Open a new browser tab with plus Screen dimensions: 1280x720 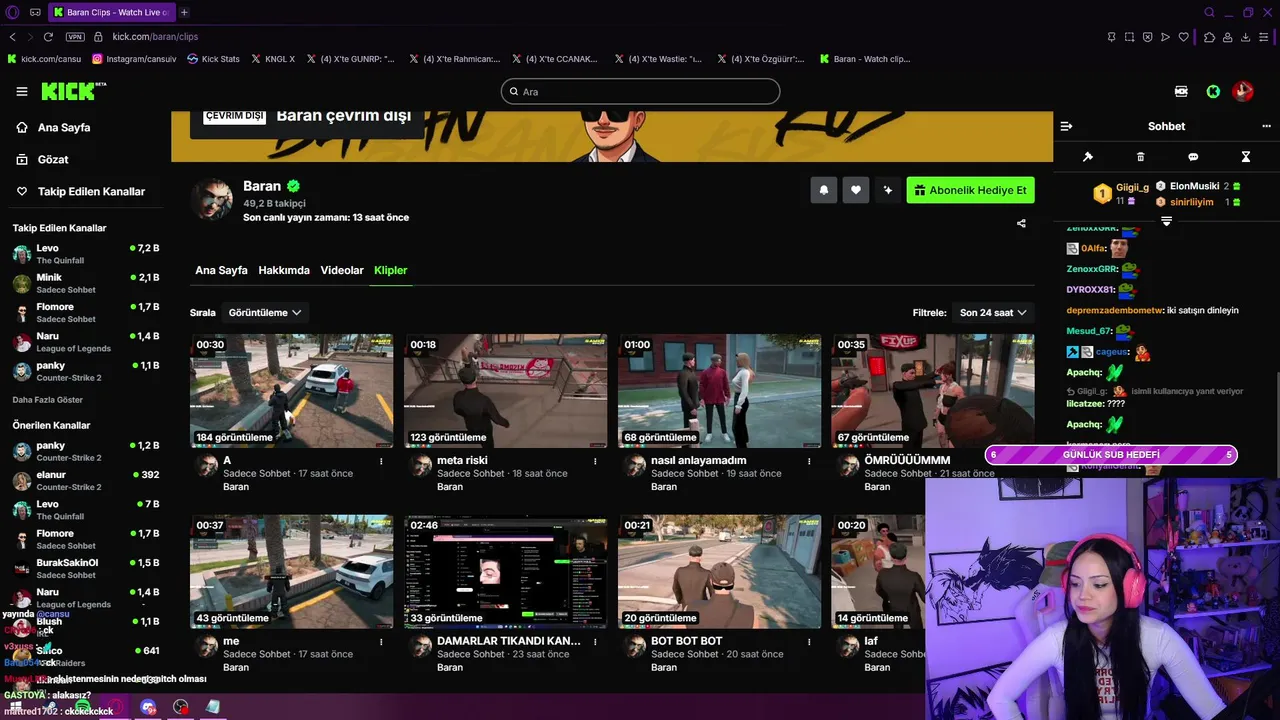pyautogui.click(x=184, y=12)
